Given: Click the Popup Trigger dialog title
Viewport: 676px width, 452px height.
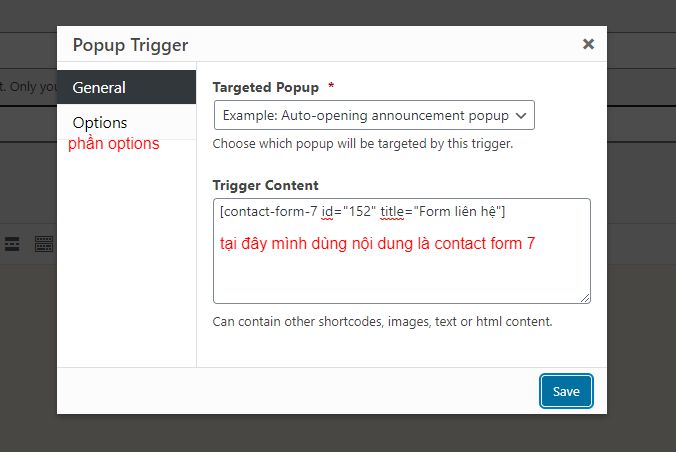Looking at the screenshot, I should (x=130, y=44).
